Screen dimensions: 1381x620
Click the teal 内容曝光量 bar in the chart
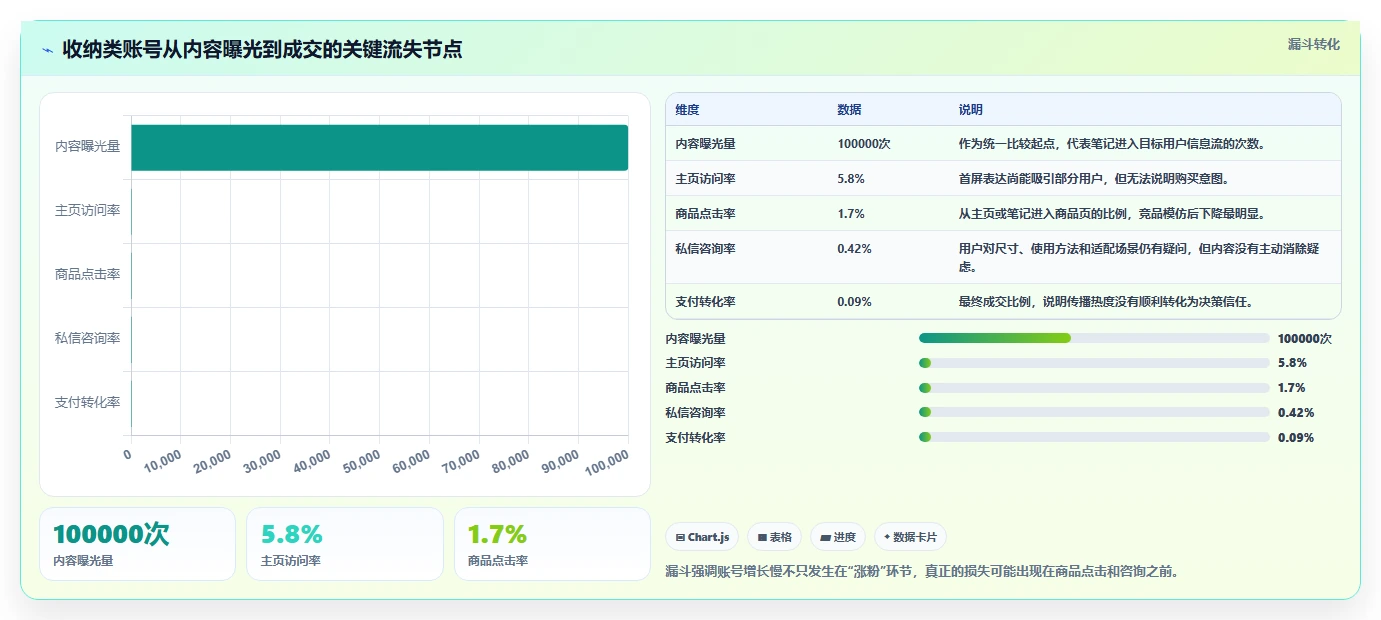pos(380,147)
